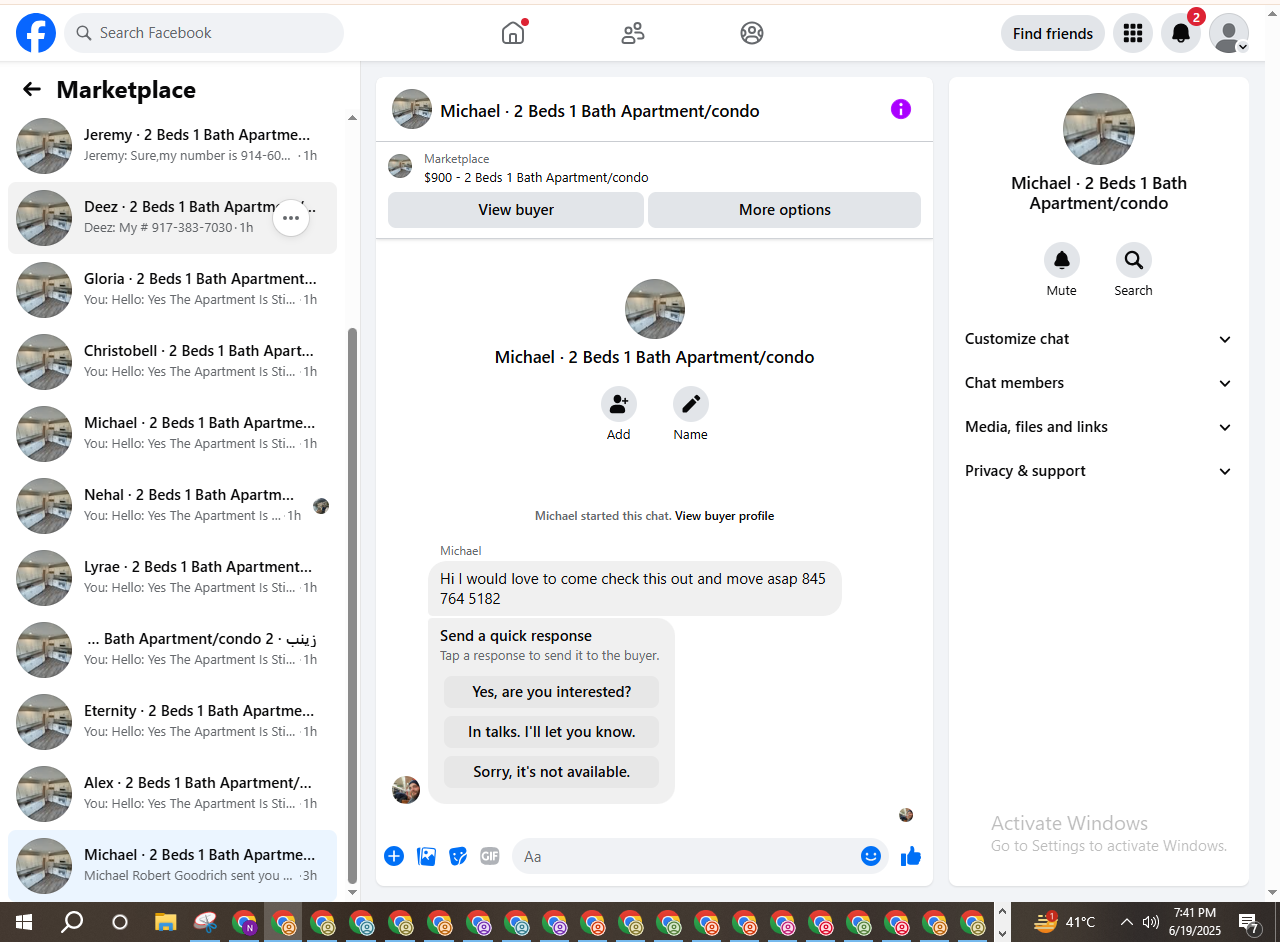
Task: Expand Customize chat section
Action: click(x=1099, y=339)
